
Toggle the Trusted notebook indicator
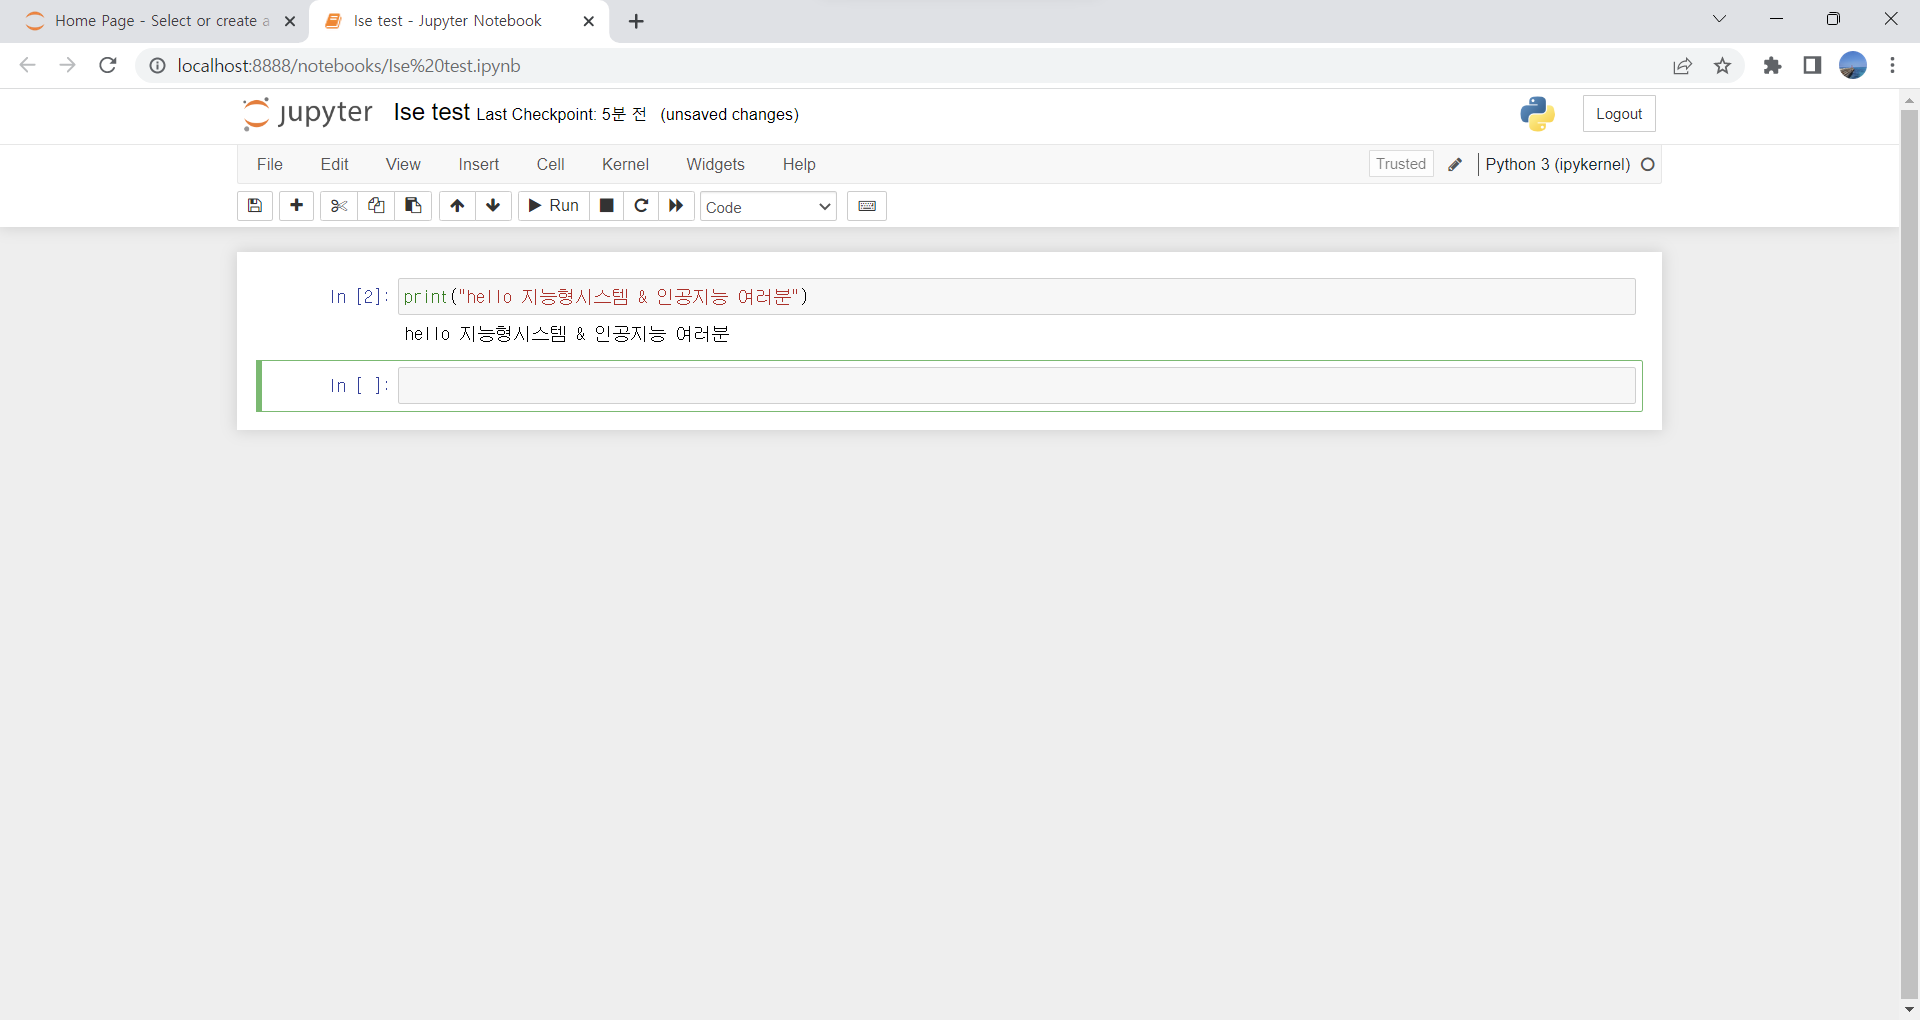(1400, 164)
